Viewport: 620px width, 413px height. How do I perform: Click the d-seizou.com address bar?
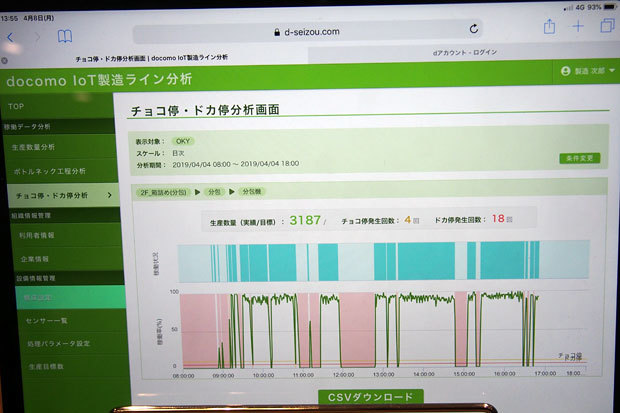coord(307,32)
